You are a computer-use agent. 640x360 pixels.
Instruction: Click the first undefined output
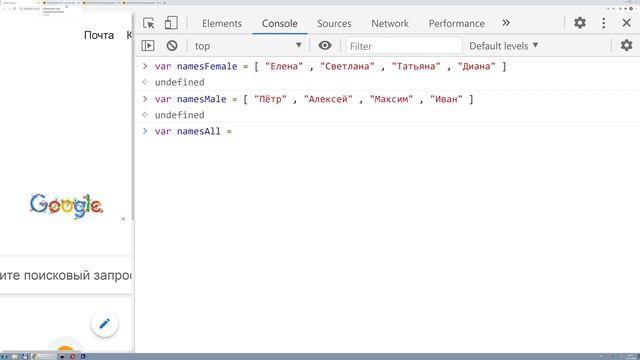(180, 82)
